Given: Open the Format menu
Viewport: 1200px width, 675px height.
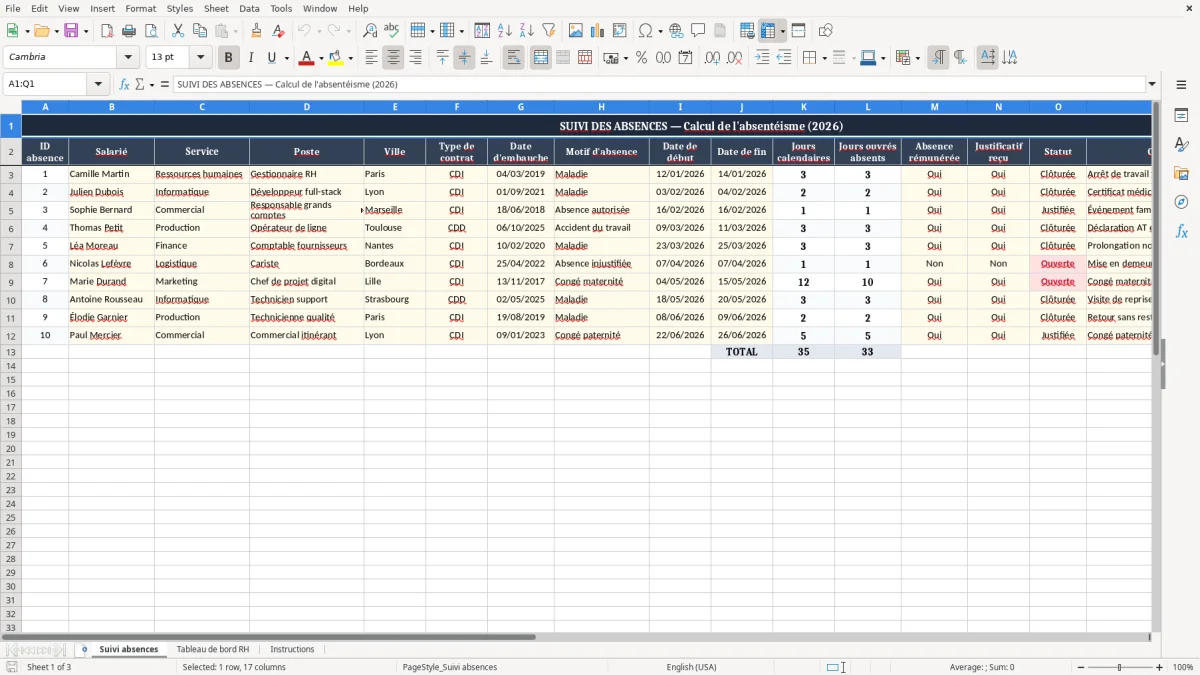Looking at the screenshot, I should tap(140, 8).
